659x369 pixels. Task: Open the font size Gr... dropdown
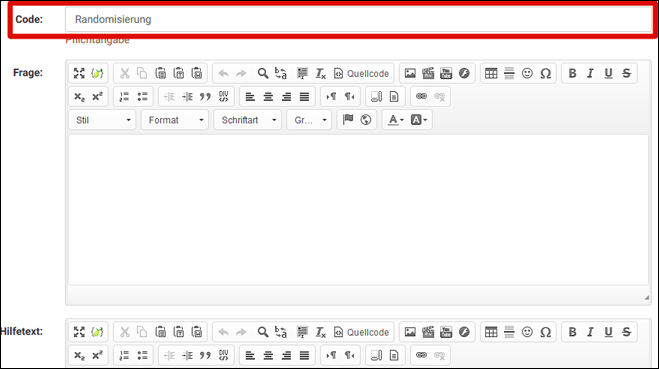(x=309, y=120)
